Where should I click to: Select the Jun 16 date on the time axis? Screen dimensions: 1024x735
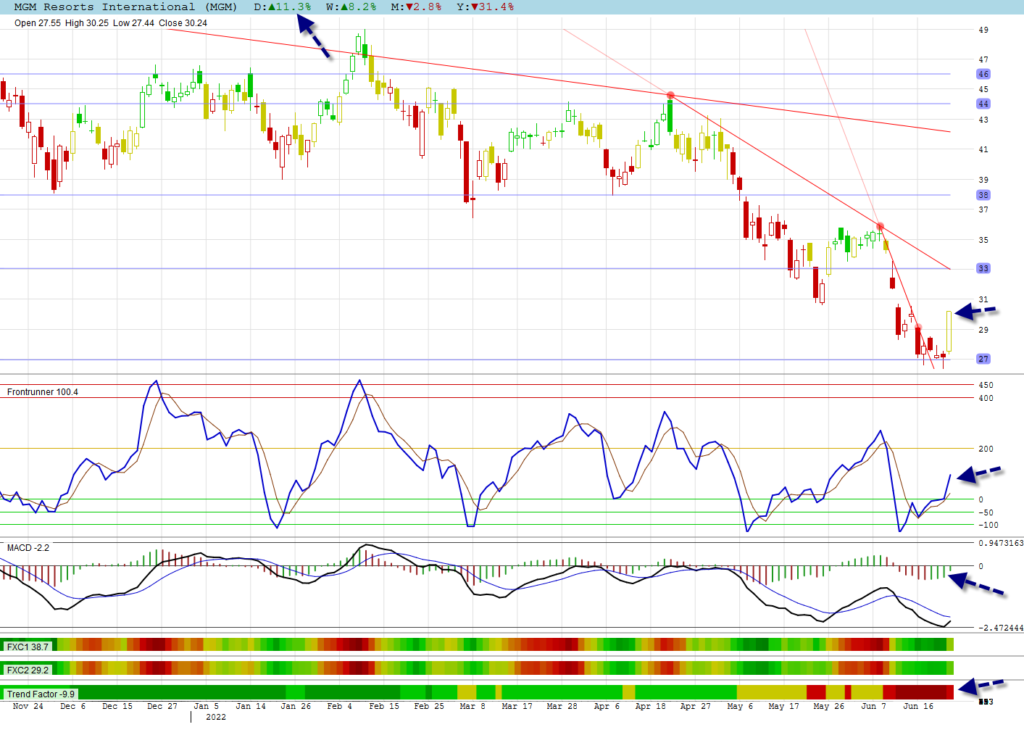918,706
